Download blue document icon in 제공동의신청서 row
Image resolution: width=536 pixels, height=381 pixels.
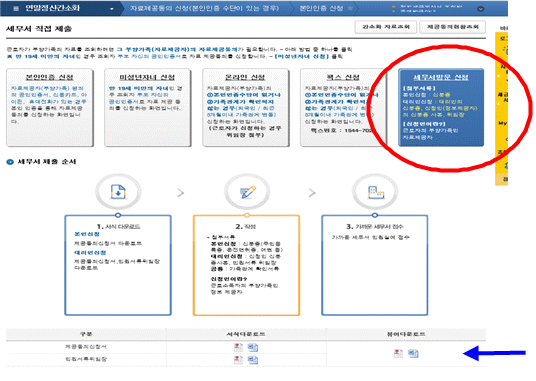[x=253, y=347]
